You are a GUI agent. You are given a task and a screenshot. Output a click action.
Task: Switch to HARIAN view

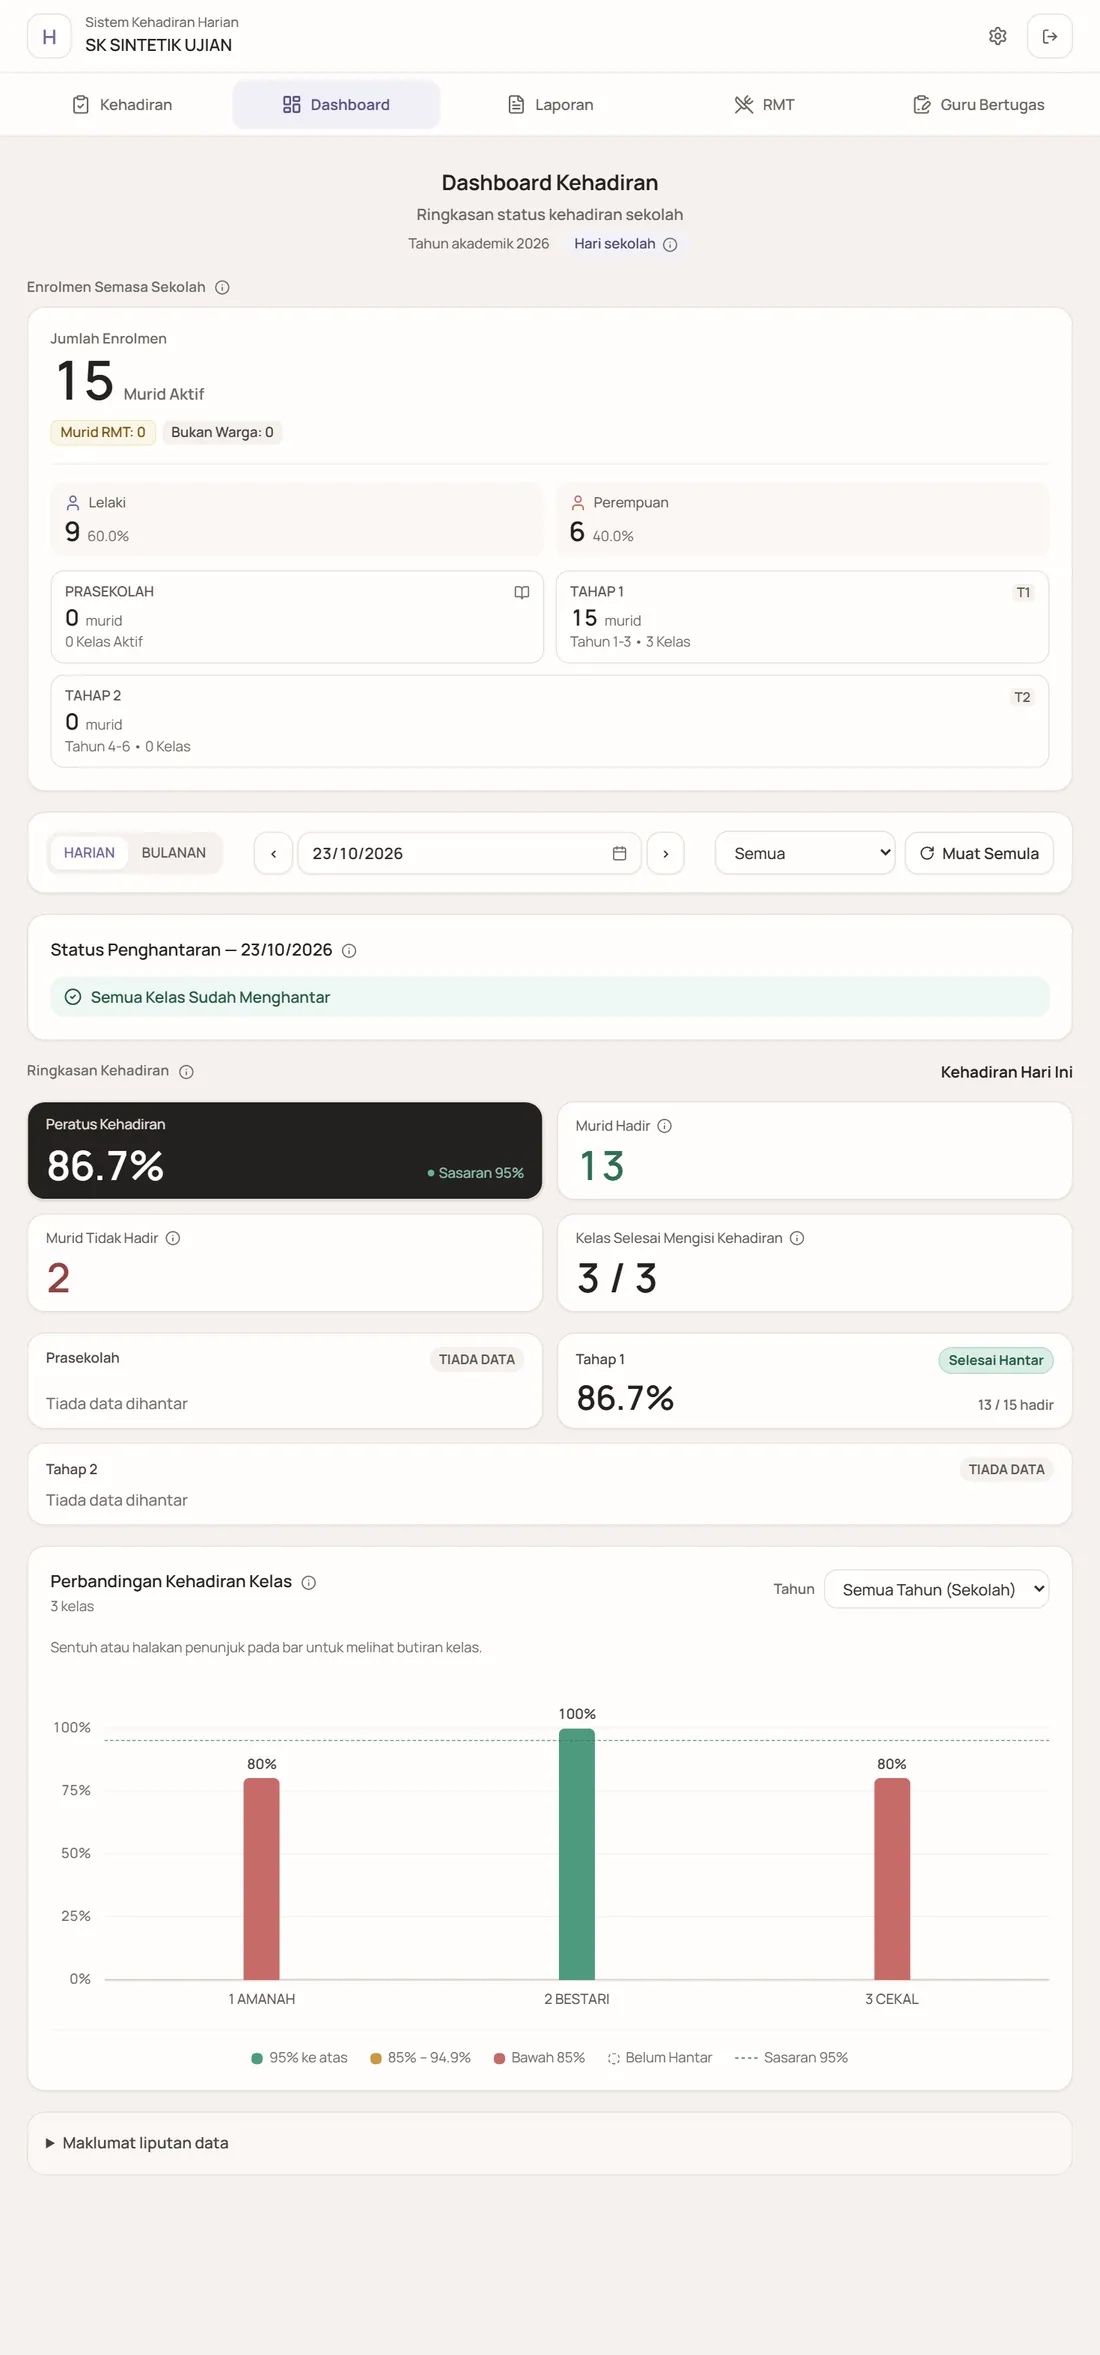click(x=89, y=853)
